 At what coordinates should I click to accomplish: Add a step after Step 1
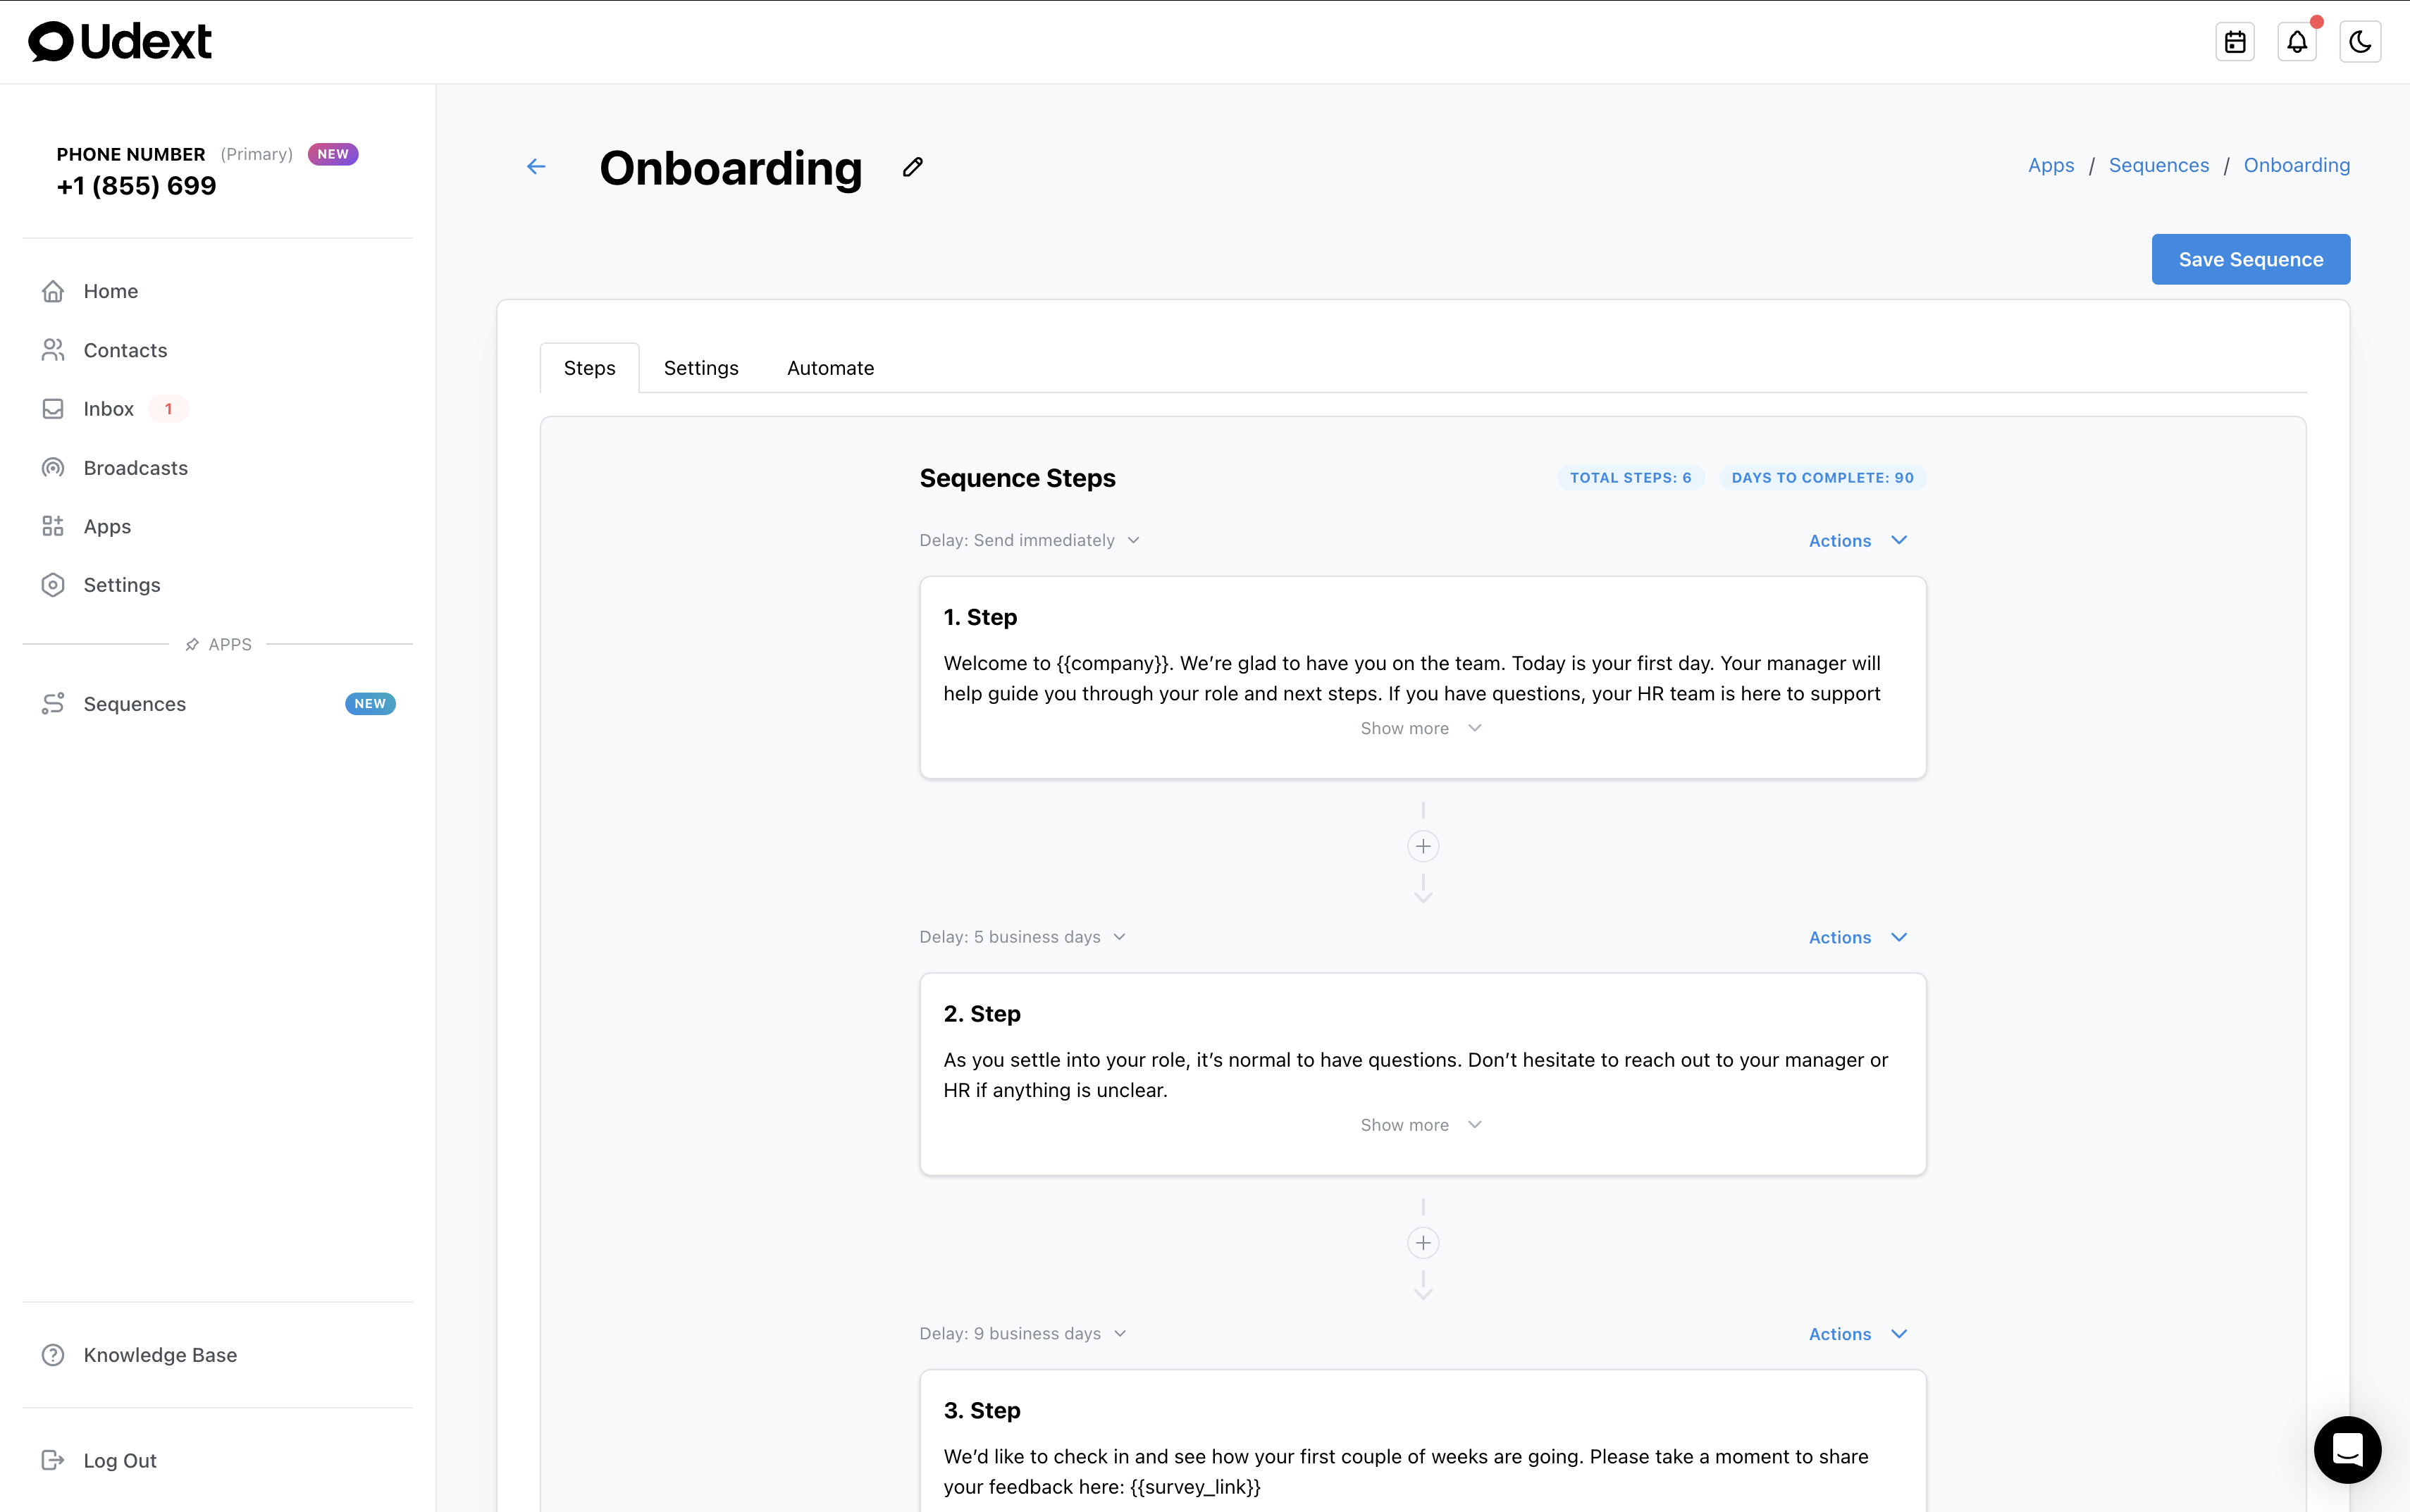click(x=1423, y=846)
